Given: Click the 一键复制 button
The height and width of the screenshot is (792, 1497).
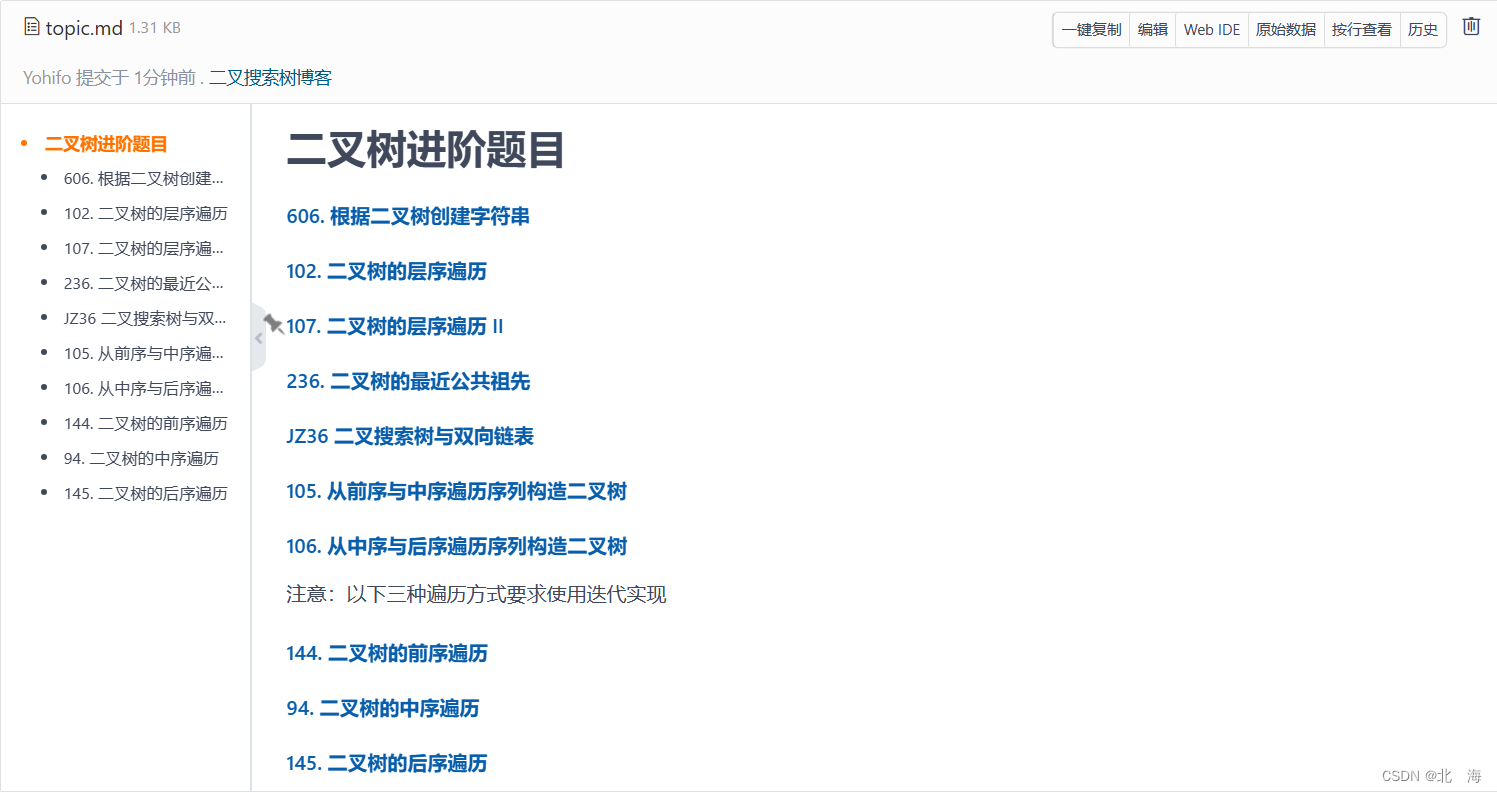Looking at the screenshot, I should point(1091,30).
